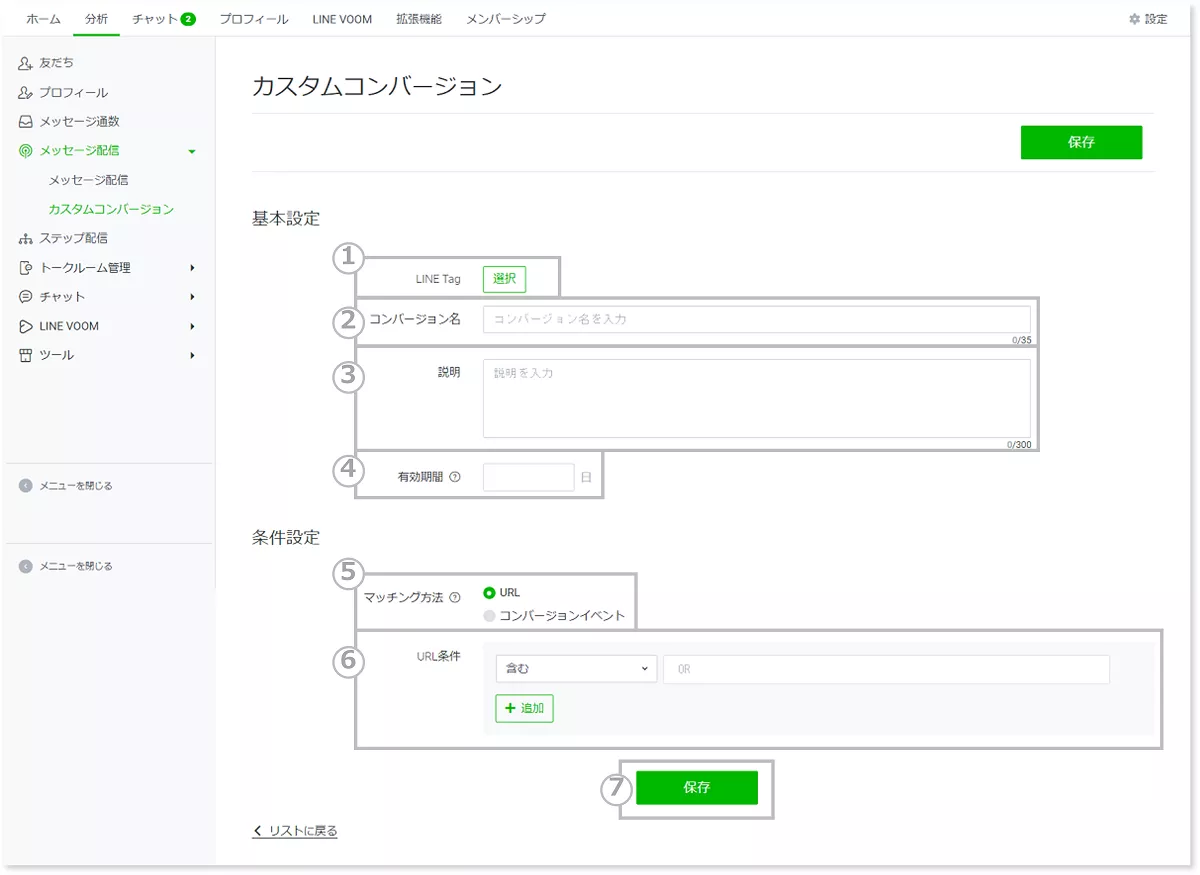1200x875 pixels.
Task: Select the コンバージョンイベント radio option
Action: point(489,616)
